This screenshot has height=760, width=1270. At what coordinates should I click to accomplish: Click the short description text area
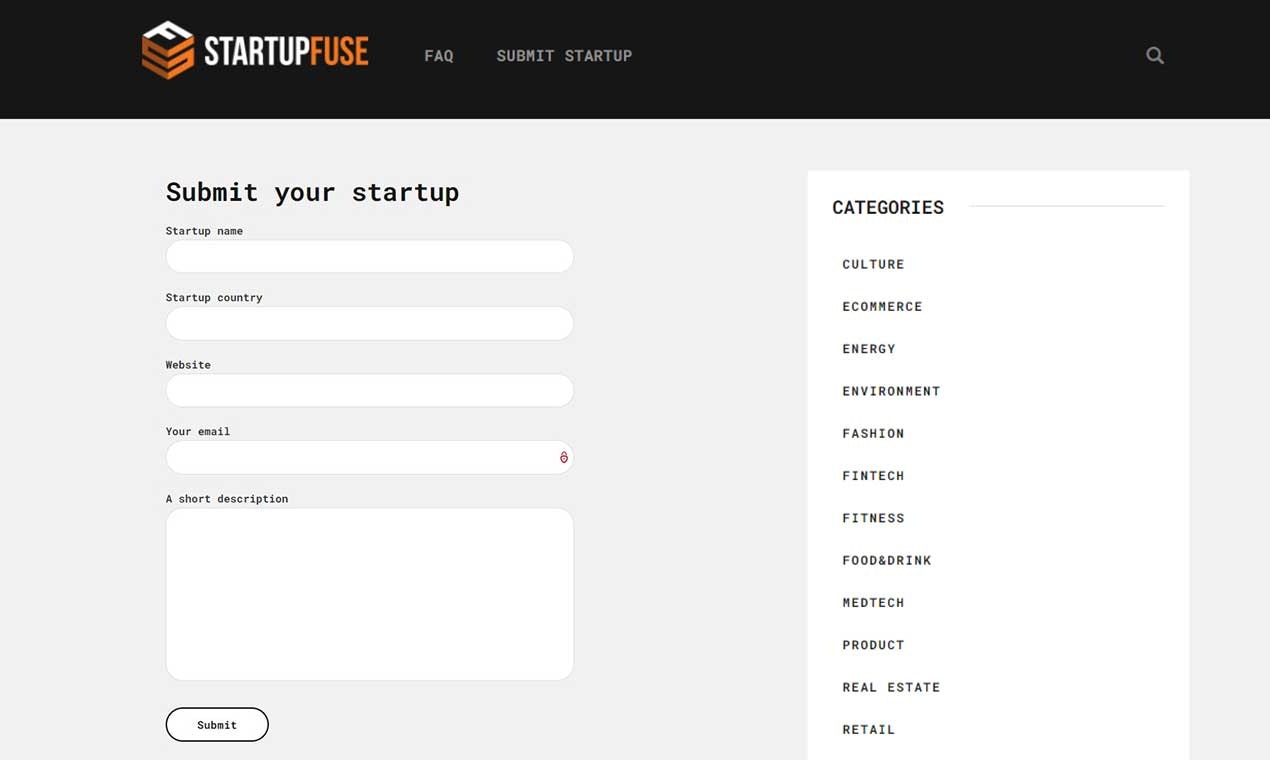point(369,594)
